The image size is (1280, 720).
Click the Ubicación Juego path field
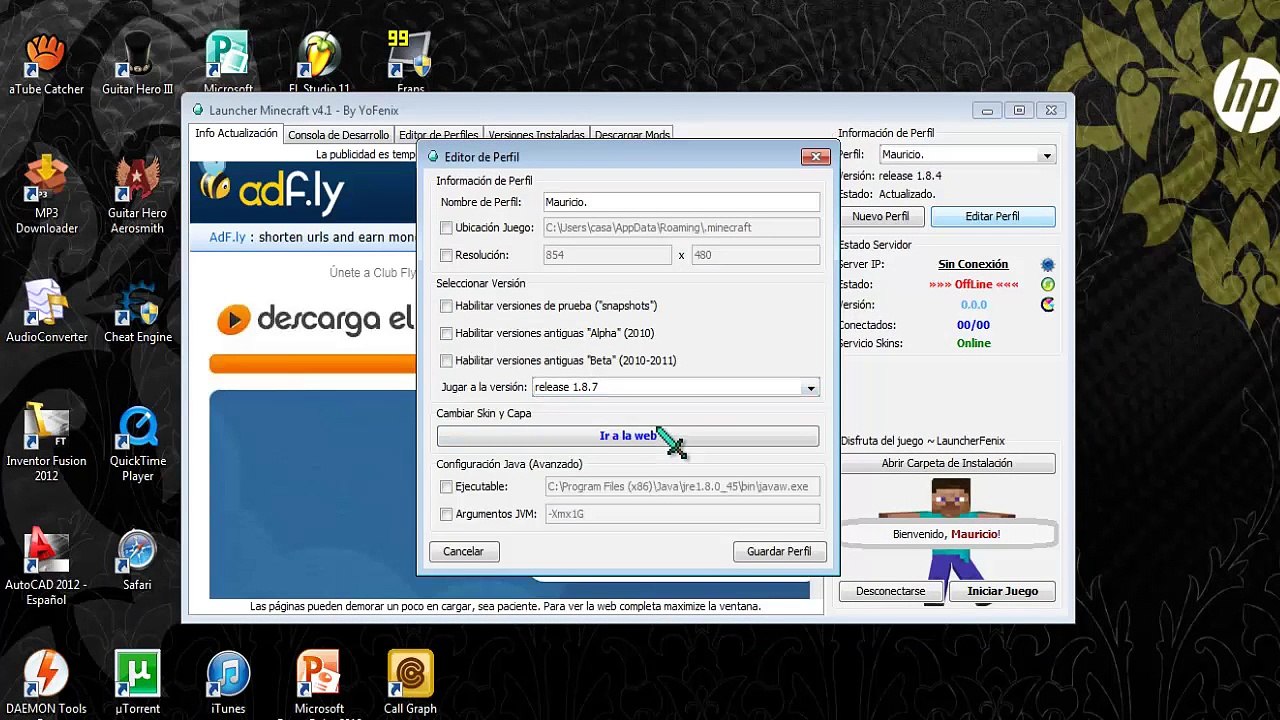(x=681, y=228)
